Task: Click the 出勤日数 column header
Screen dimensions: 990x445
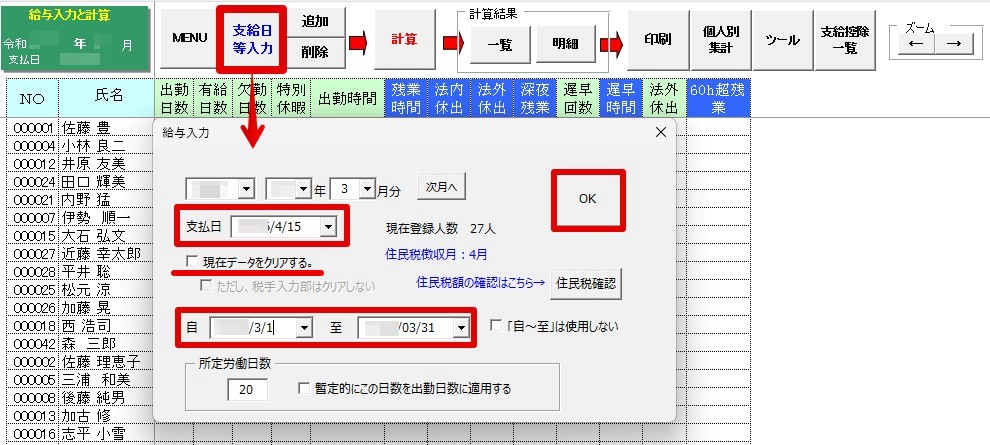Action: pyautogui.click(x=174, y=98)
